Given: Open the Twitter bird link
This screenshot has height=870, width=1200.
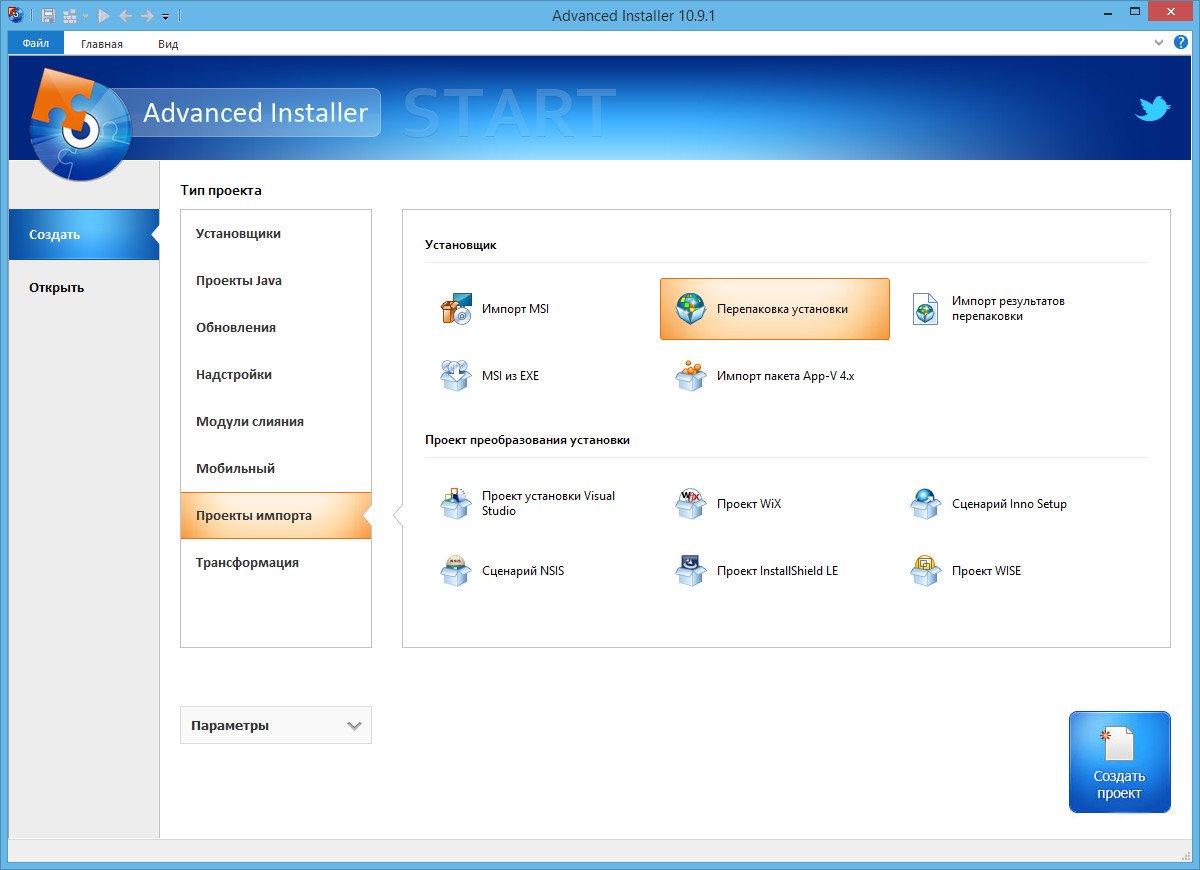Looking at the screenshot, I should click(x=1152, y=109).
